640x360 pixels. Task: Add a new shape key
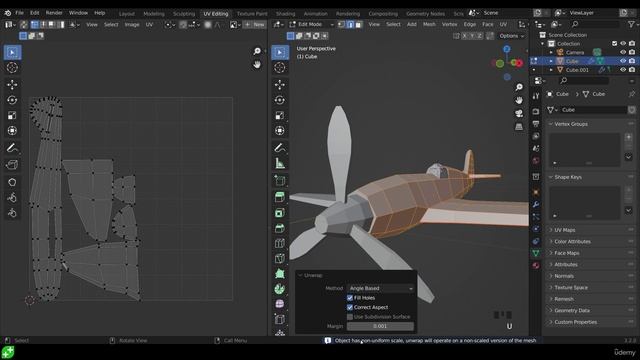coord(628,190)
